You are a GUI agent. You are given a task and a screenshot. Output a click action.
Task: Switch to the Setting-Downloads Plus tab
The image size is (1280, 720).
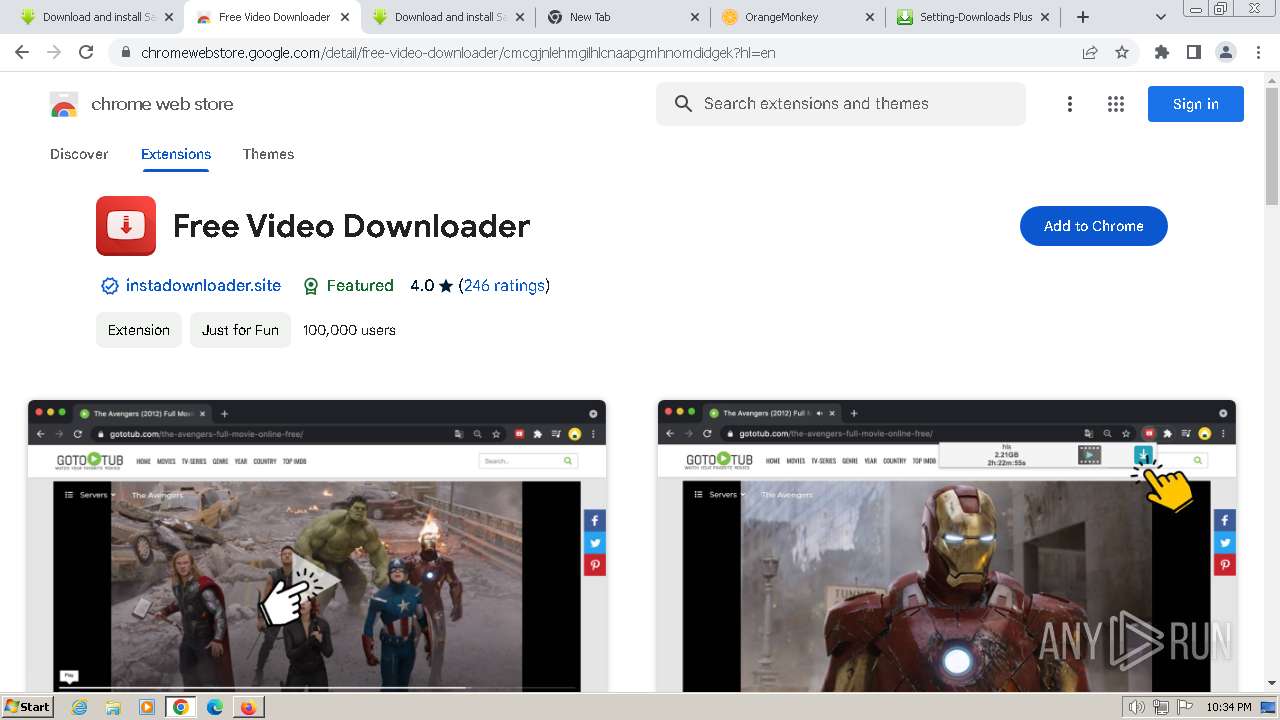pos(974,17)
